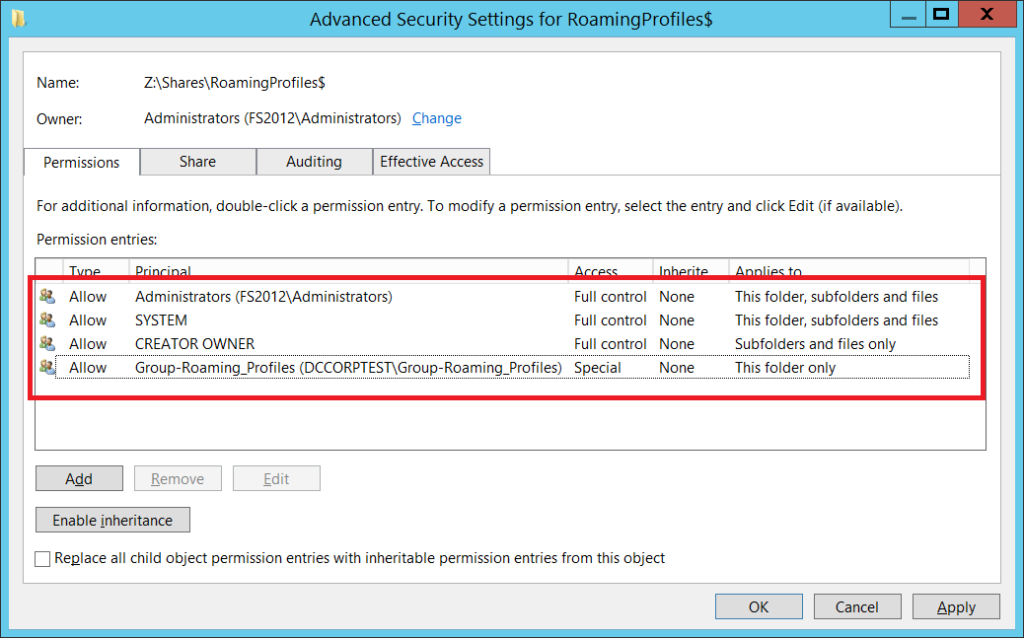
Task: Click the Enable inheritance button
Action: tap(112, 519)
